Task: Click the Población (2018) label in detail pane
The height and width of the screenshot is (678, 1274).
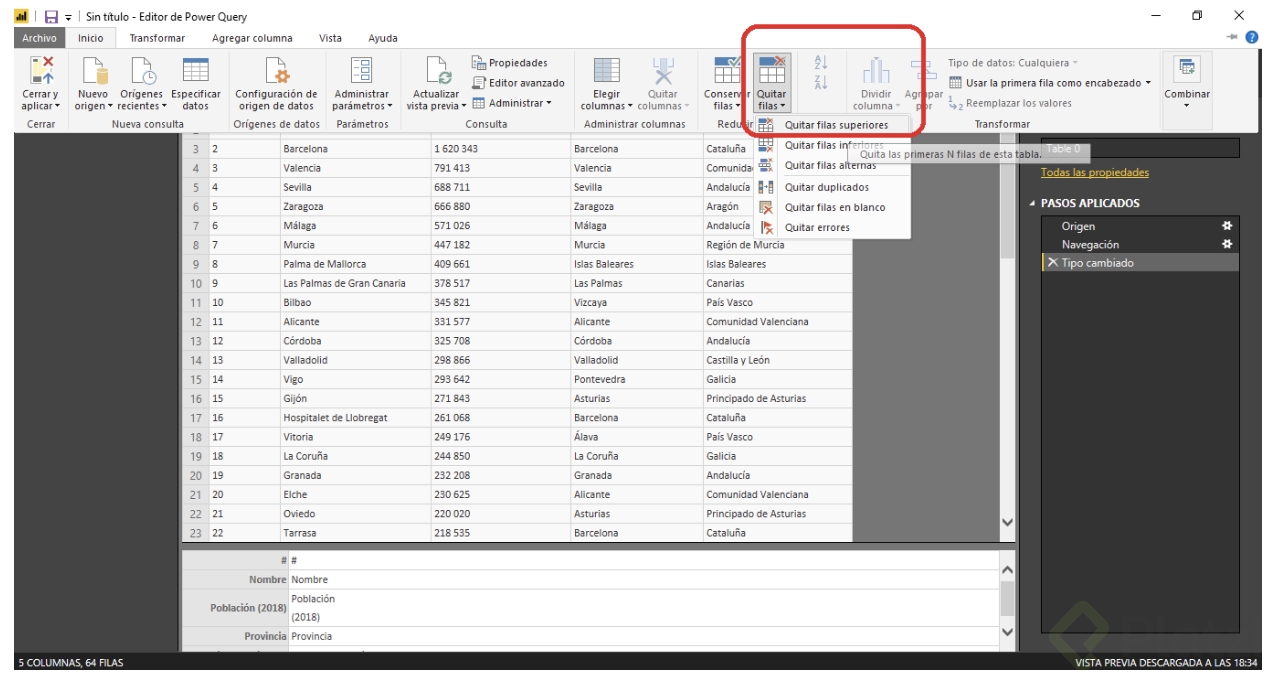Action: [x=248, y=608]
